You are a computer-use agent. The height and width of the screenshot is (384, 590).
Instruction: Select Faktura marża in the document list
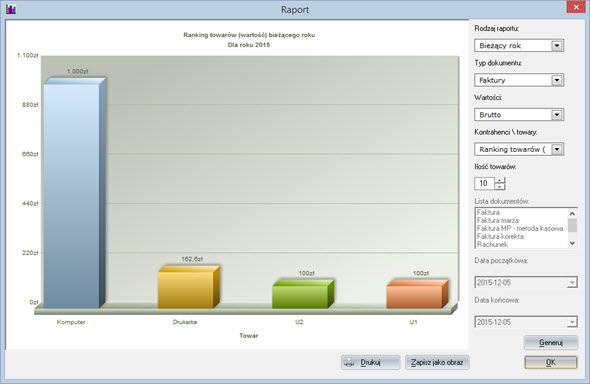(x=497, y=220)
